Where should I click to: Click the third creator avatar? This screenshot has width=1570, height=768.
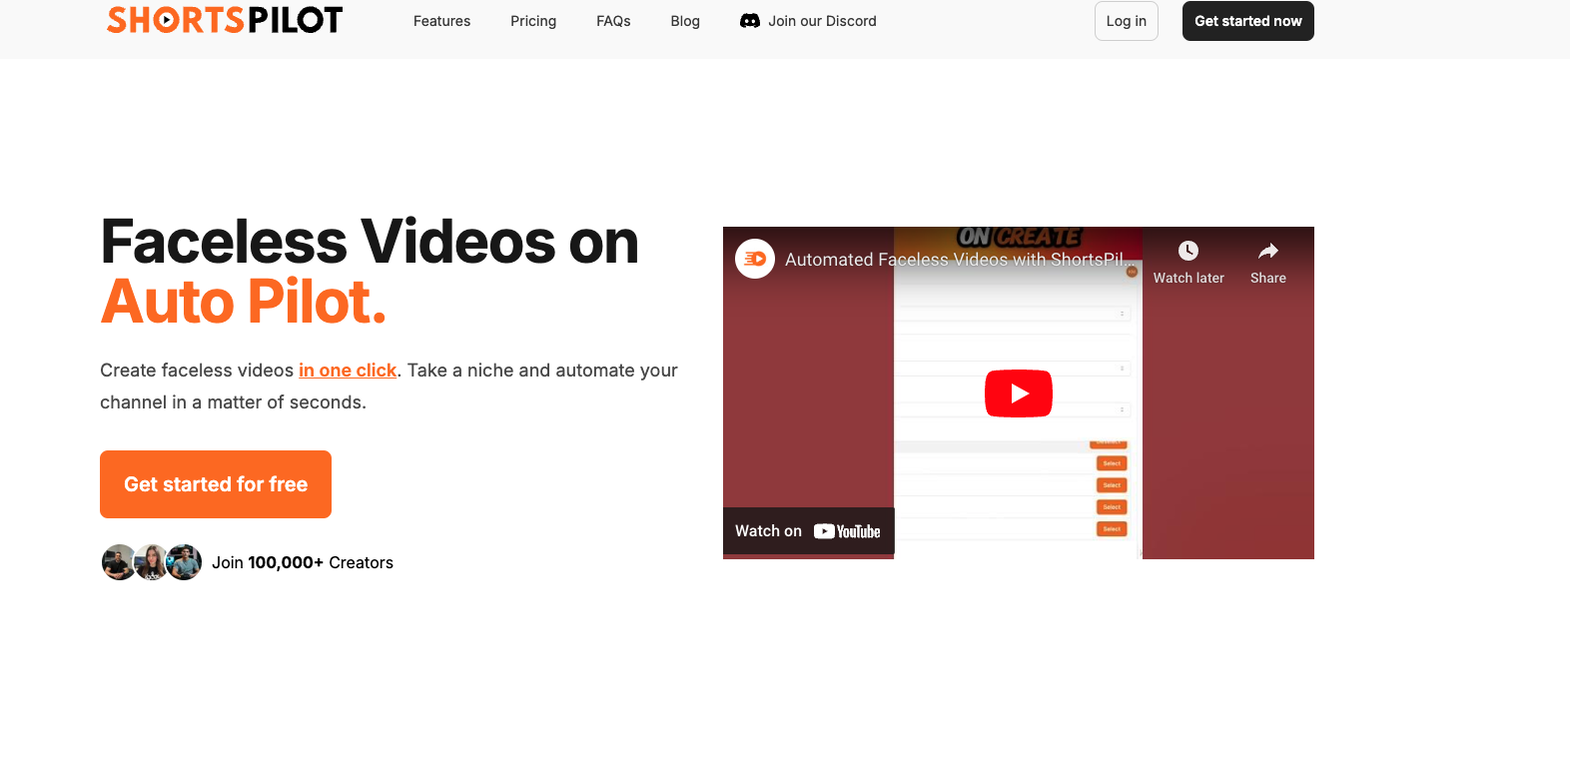point(185,562)
